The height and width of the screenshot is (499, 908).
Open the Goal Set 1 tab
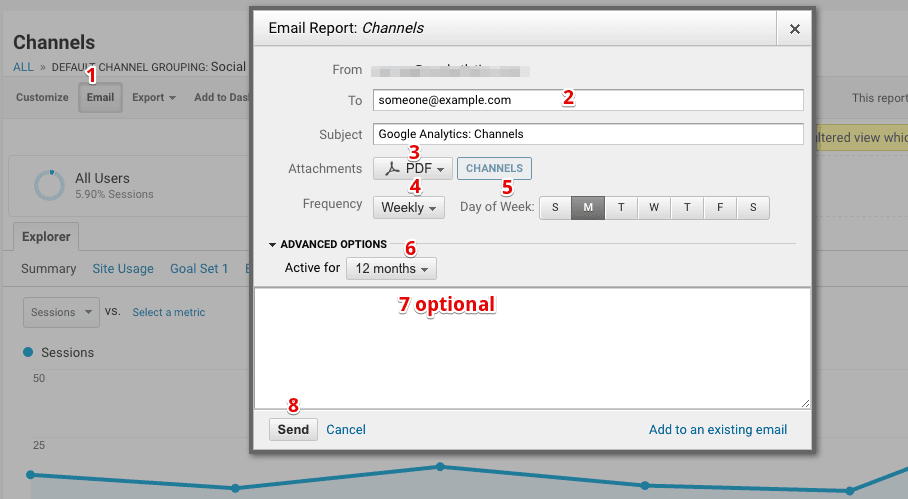coord(199,269)
